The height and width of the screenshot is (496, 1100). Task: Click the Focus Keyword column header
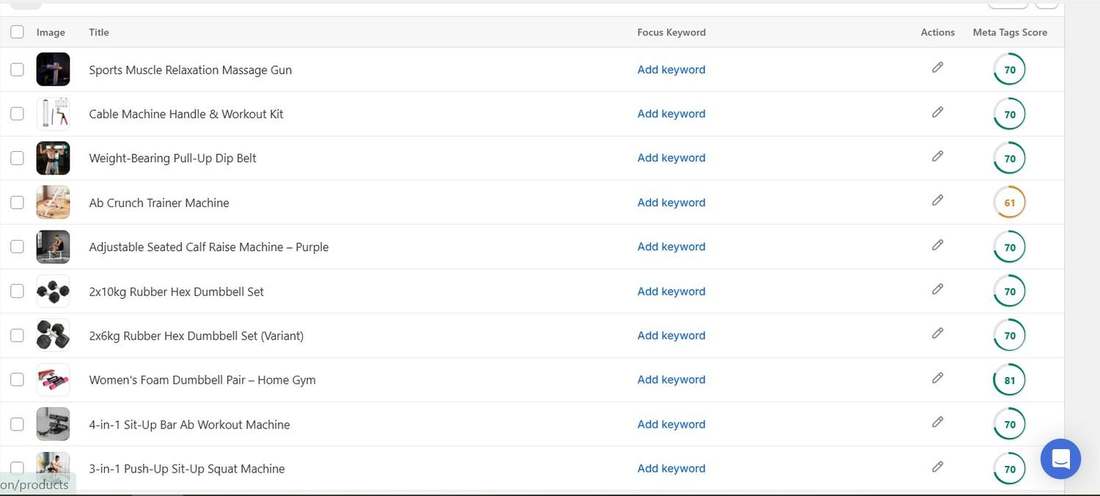671,32
